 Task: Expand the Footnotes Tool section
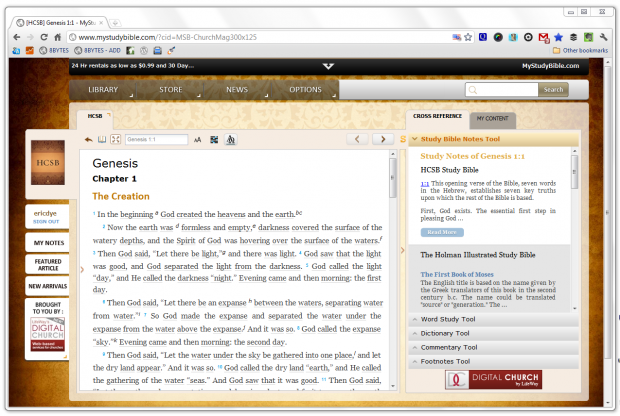493,362
